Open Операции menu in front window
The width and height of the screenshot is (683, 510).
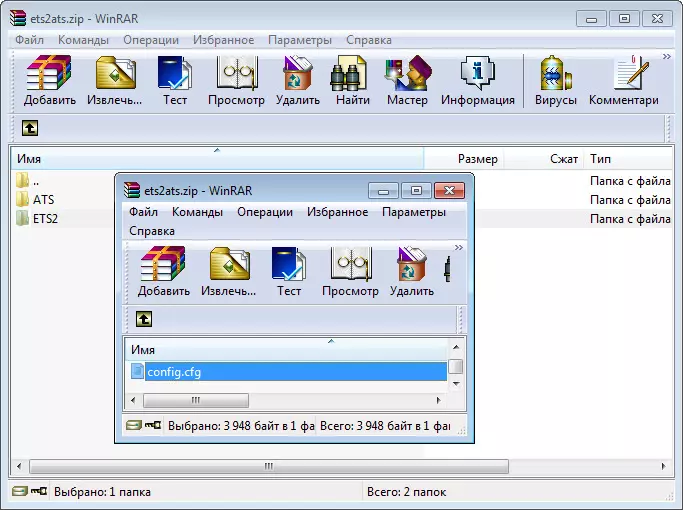tap(265, 212)
